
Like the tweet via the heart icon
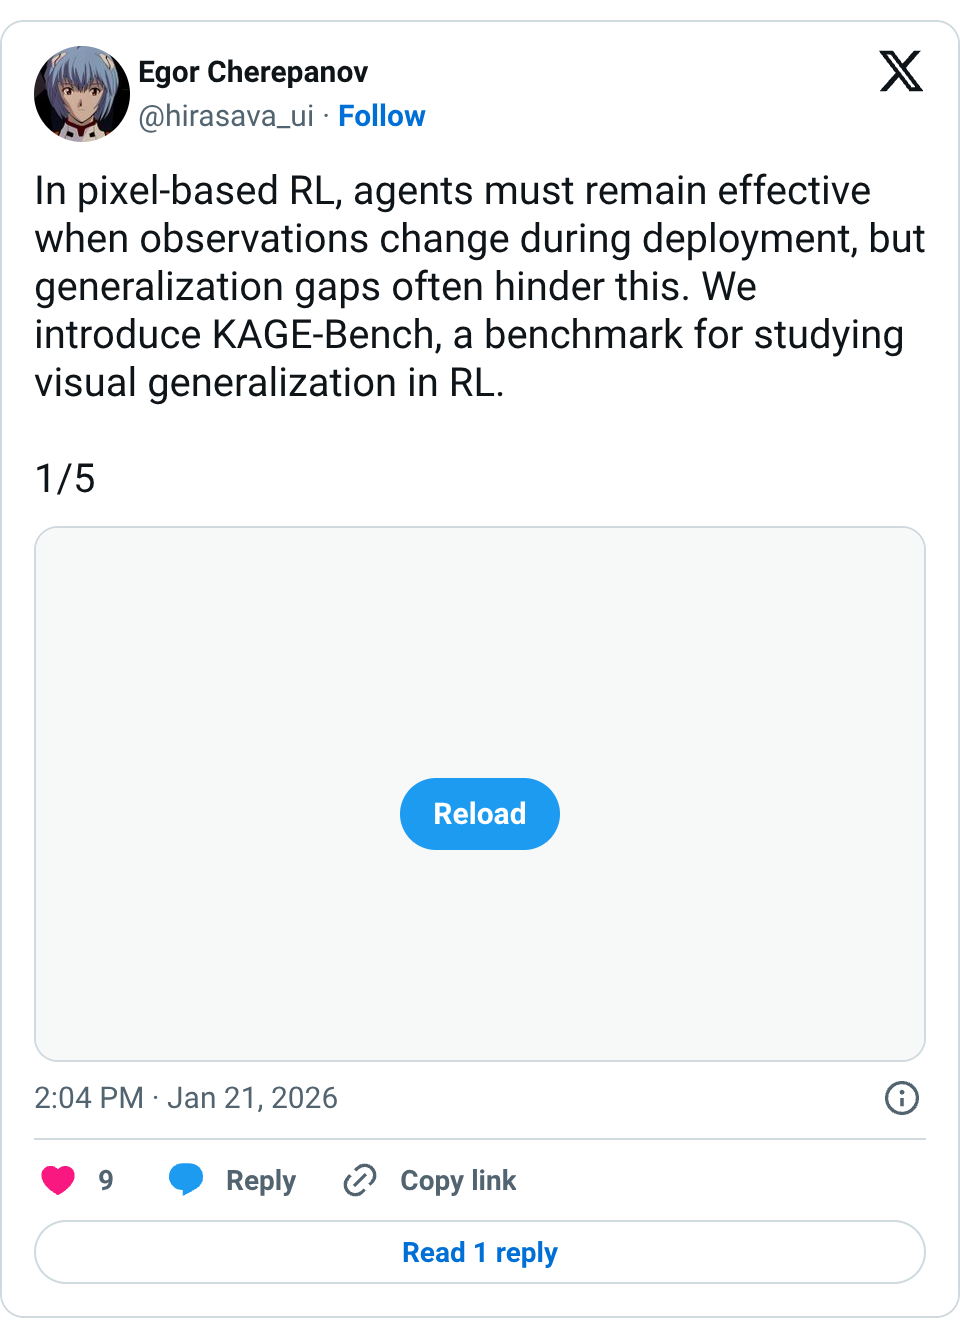point(57,1180)
